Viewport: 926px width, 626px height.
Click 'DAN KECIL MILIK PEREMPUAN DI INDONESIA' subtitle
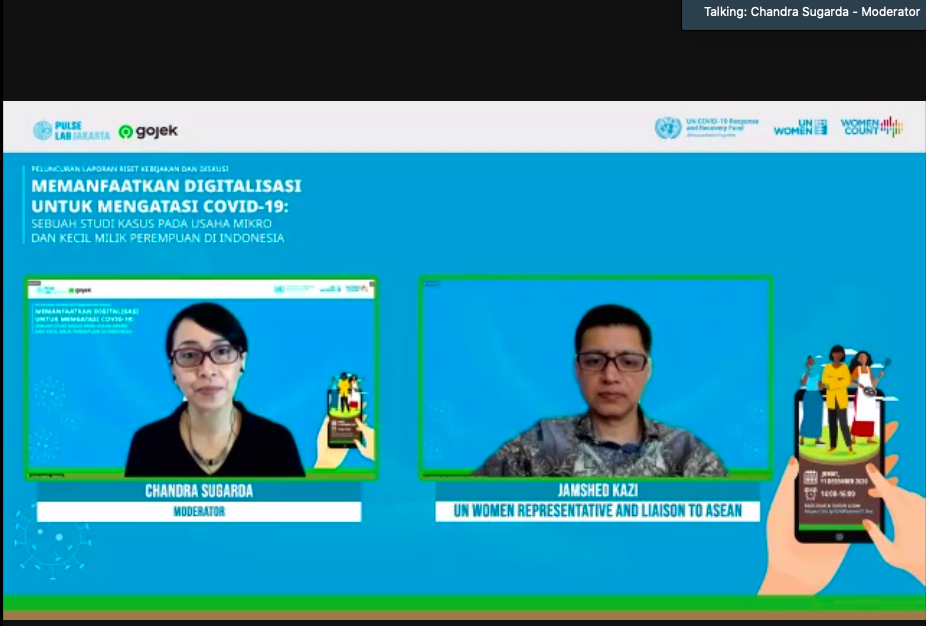(x=158, y=238)
